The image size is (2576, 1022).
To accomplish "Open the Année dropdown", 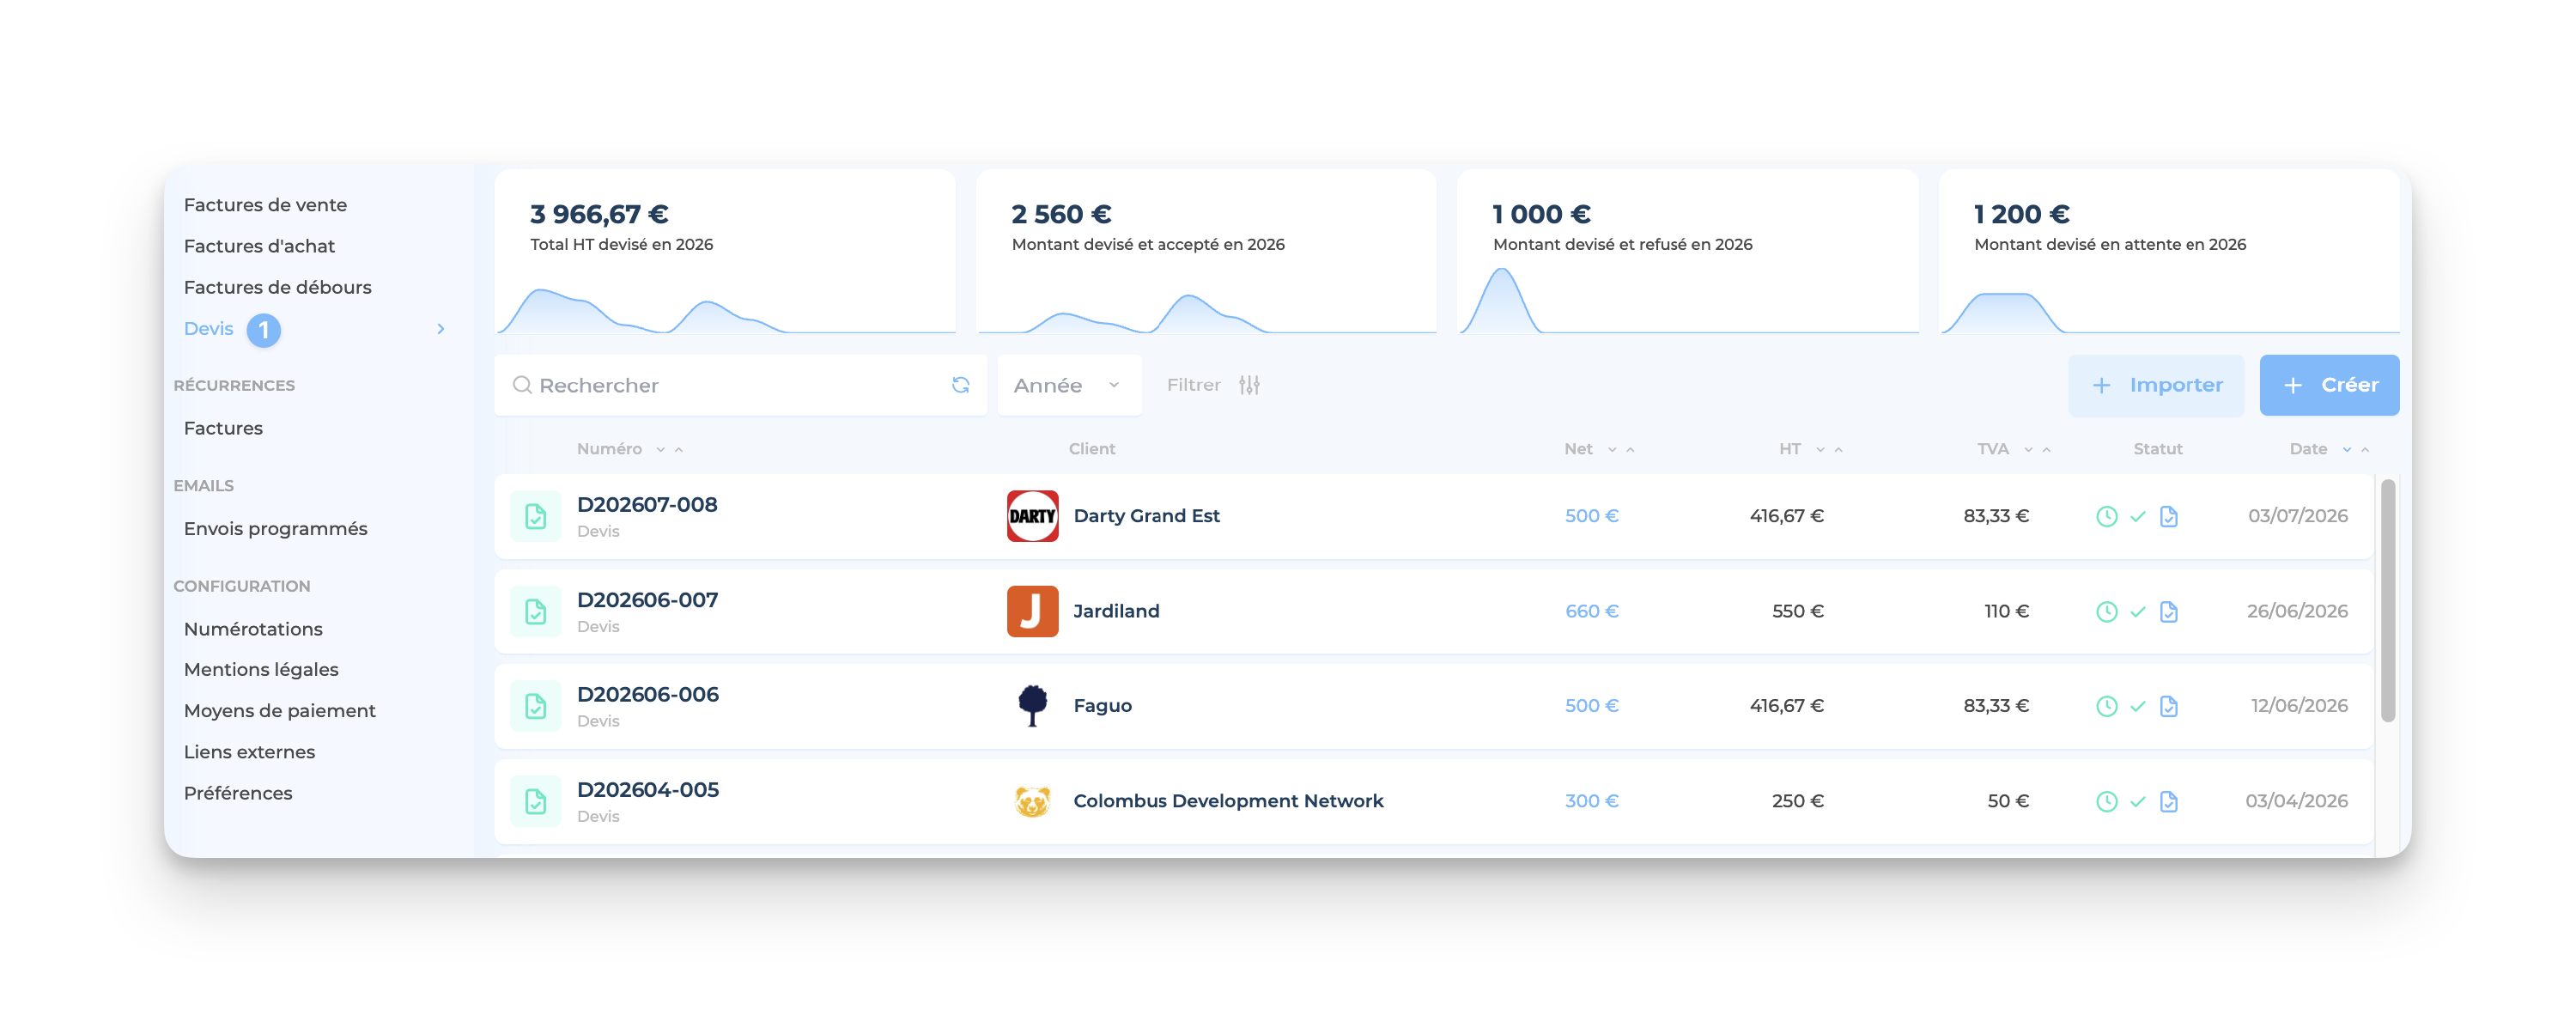I will point(1069,385).
